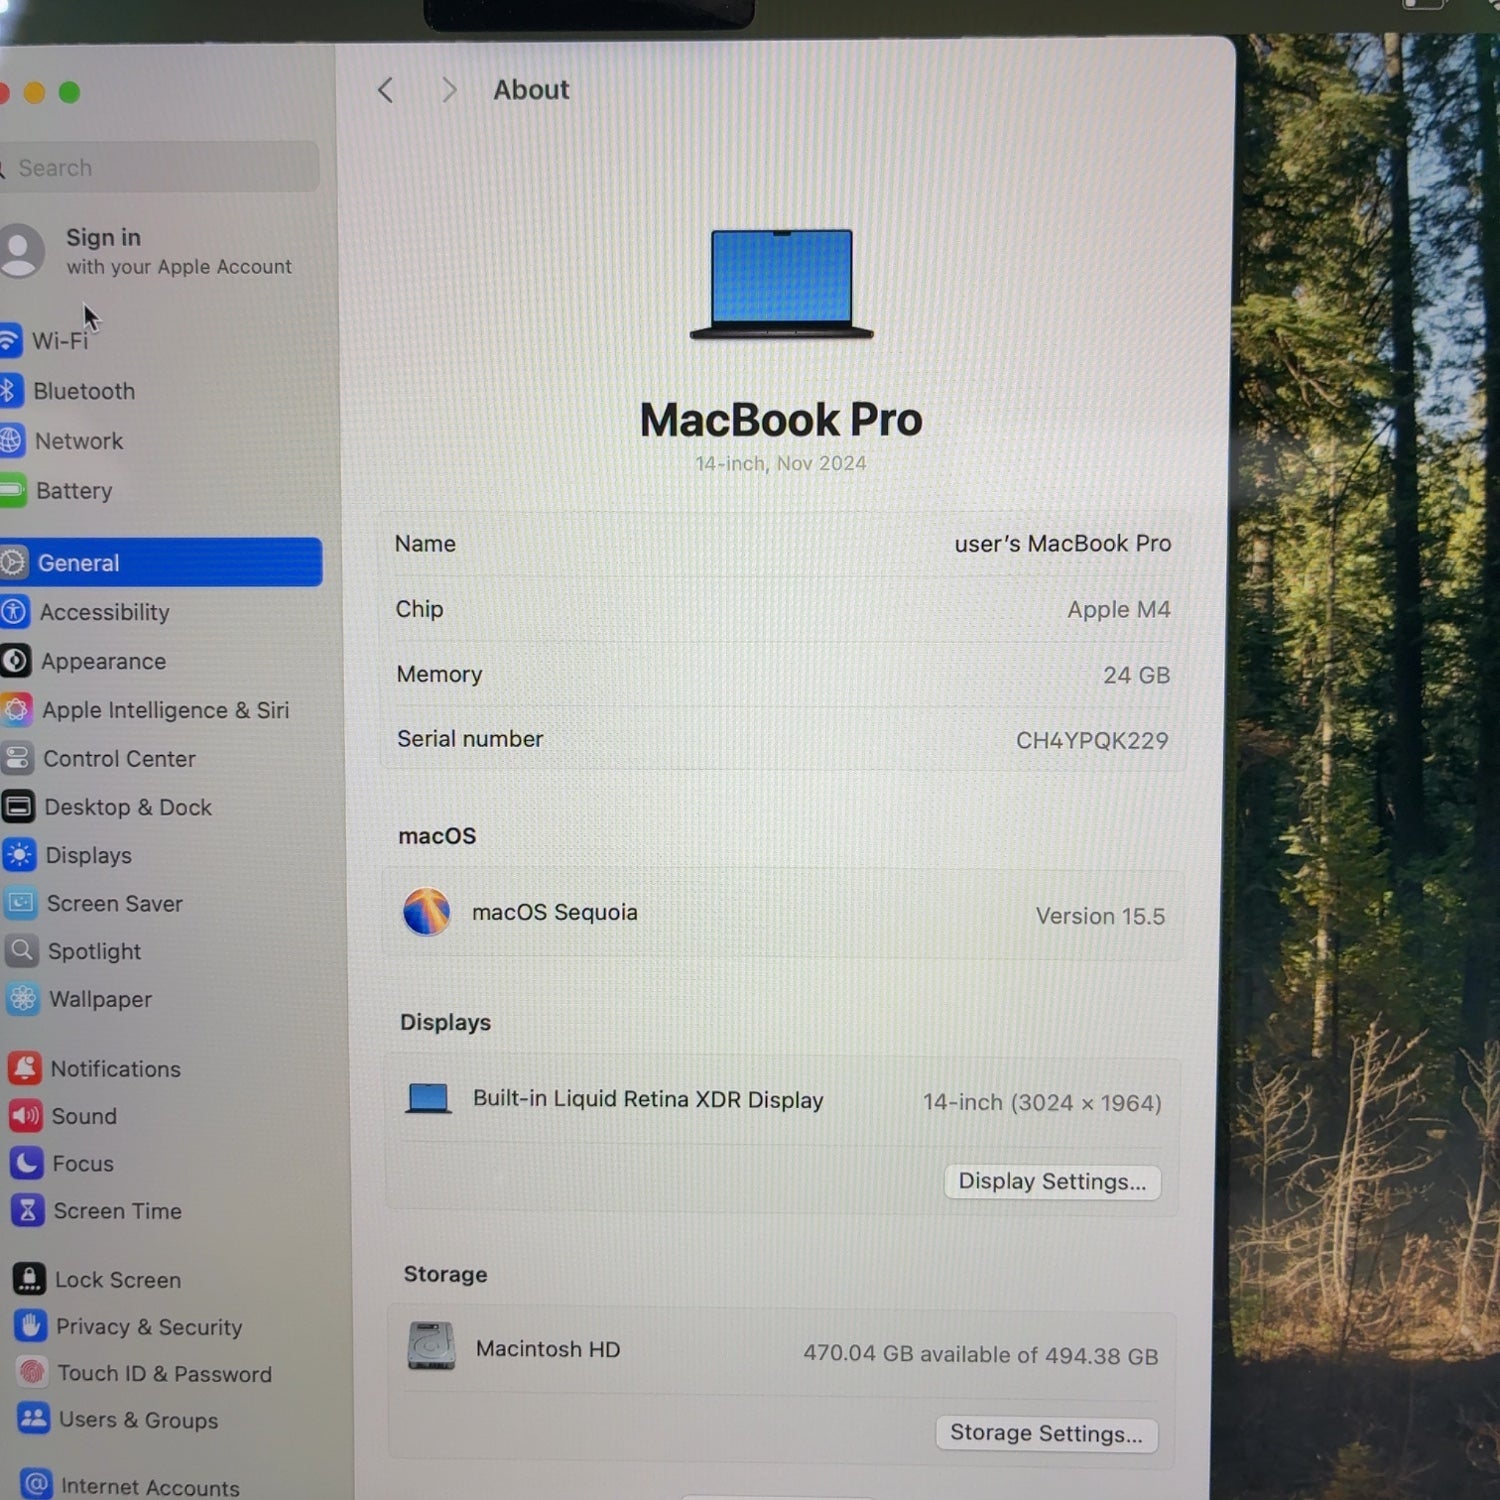This screenshot has height=1500, width=1500.
Task: Open Apple Intelligence & Siri icon
Action: pyautogui.click(x=17, y=710)
